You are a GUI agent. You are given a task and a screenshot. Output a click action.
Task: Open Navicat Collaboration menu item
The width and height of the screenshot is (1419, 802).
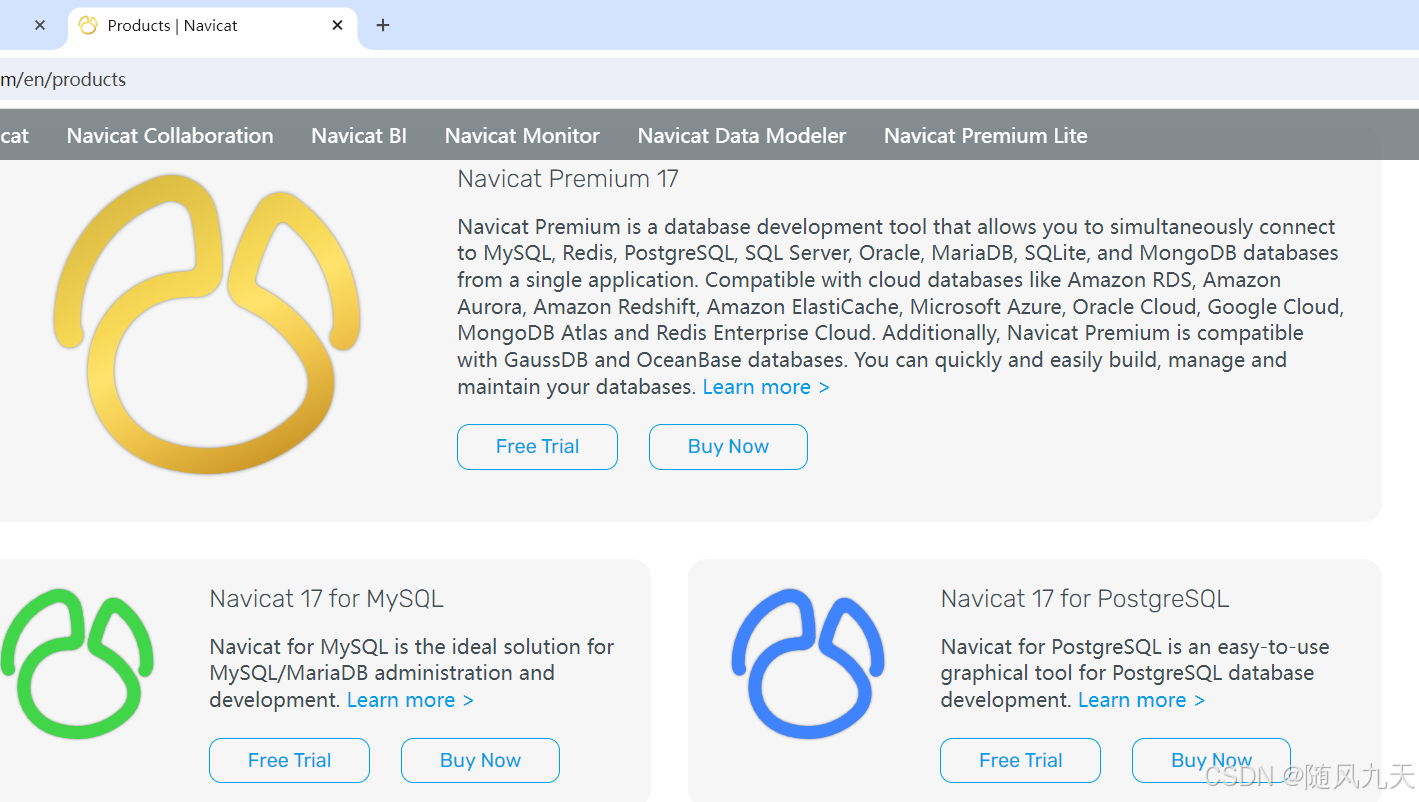point(170,136)
